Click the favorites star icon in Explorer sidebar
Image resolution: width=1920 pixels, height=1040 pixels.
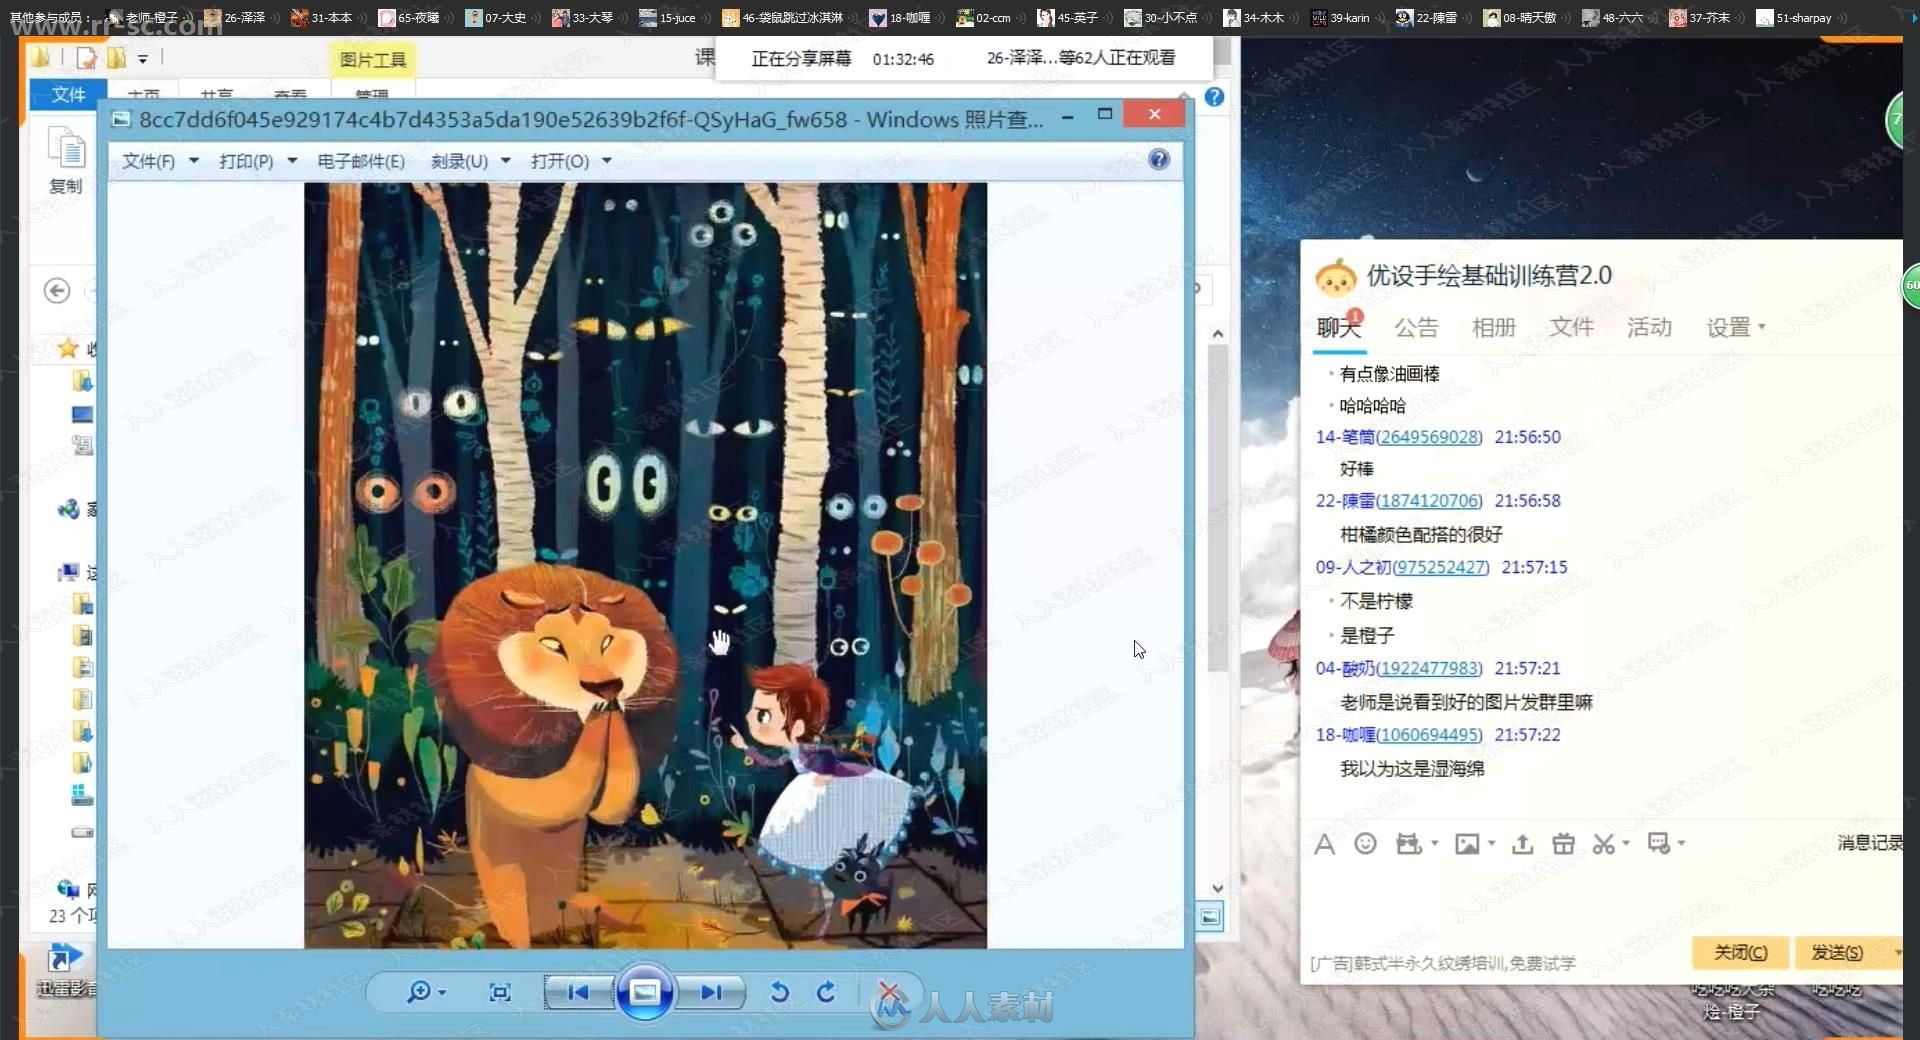click(68, 348)
